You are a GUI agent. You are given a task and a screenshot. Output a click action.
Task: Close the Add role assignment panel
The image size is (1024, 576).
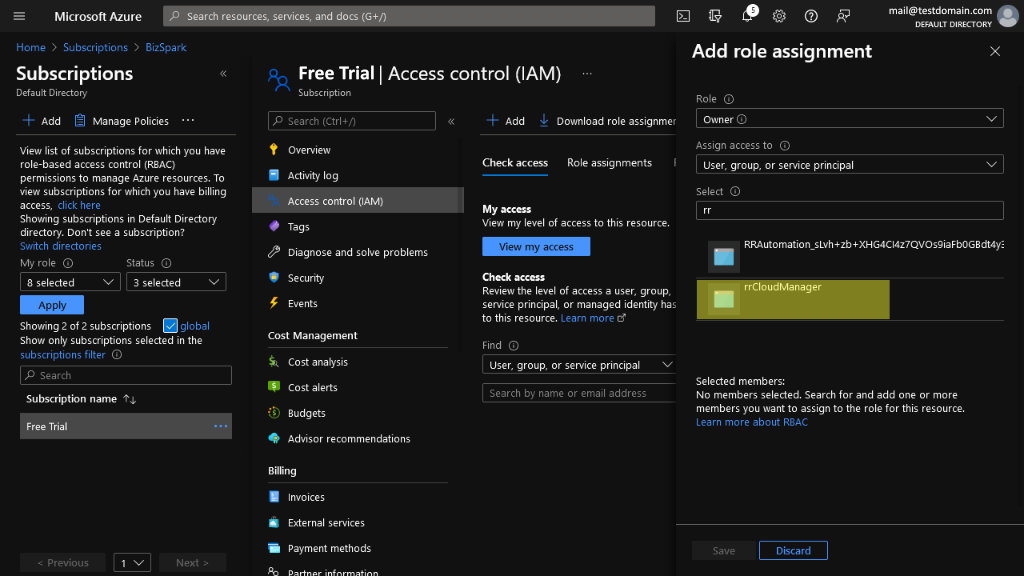click(995, 51)
